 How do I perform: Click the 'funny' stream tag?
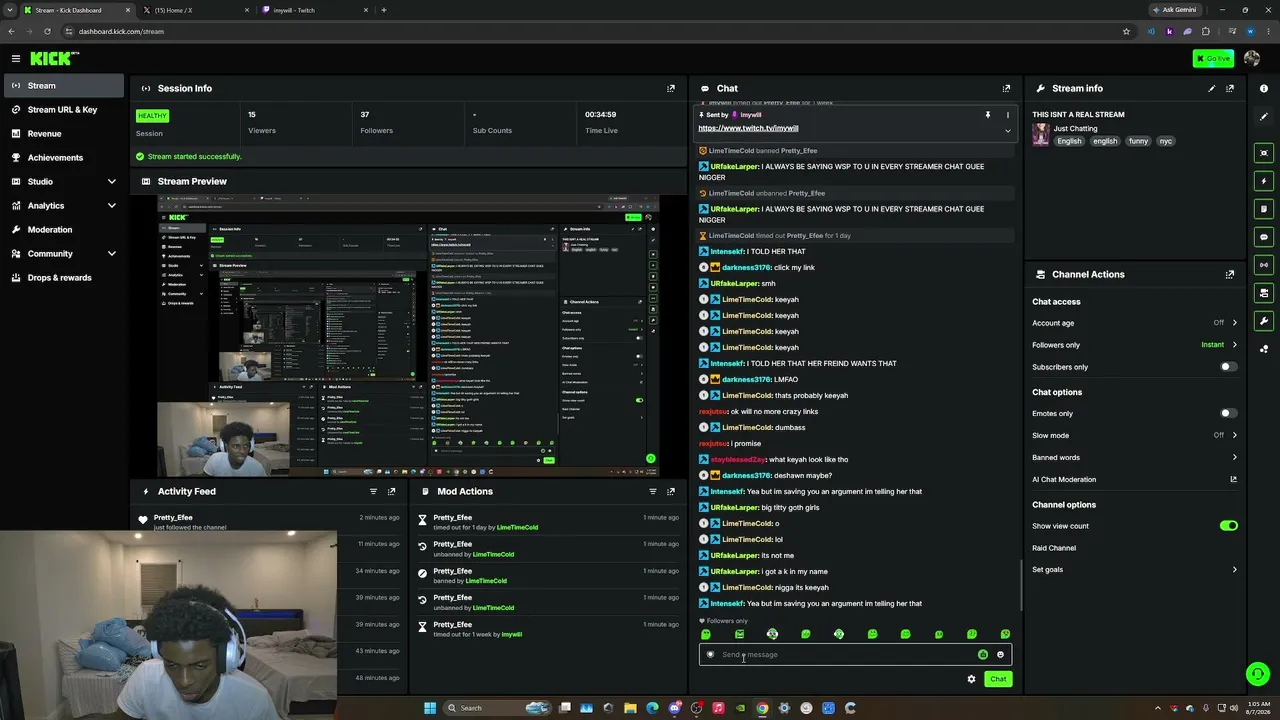click(x=1138, y=142)
